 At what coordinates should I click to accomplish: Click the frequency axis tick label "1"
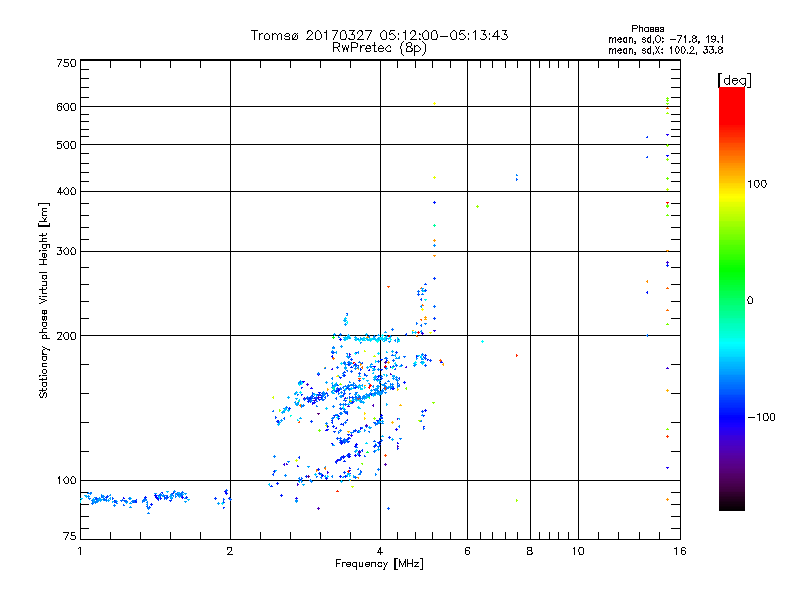[x=80, y=551]
